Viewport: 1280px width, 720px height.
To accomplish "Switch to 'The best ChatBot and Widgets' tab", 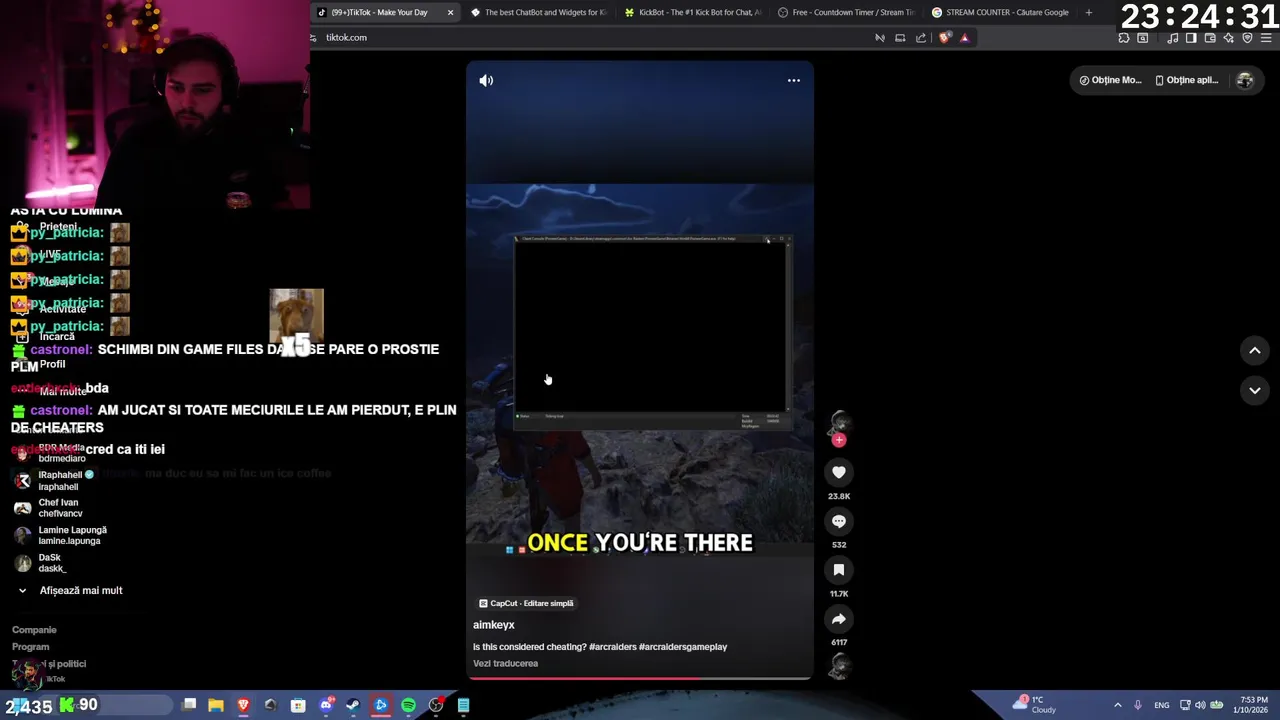I will (x=538, y=13).
